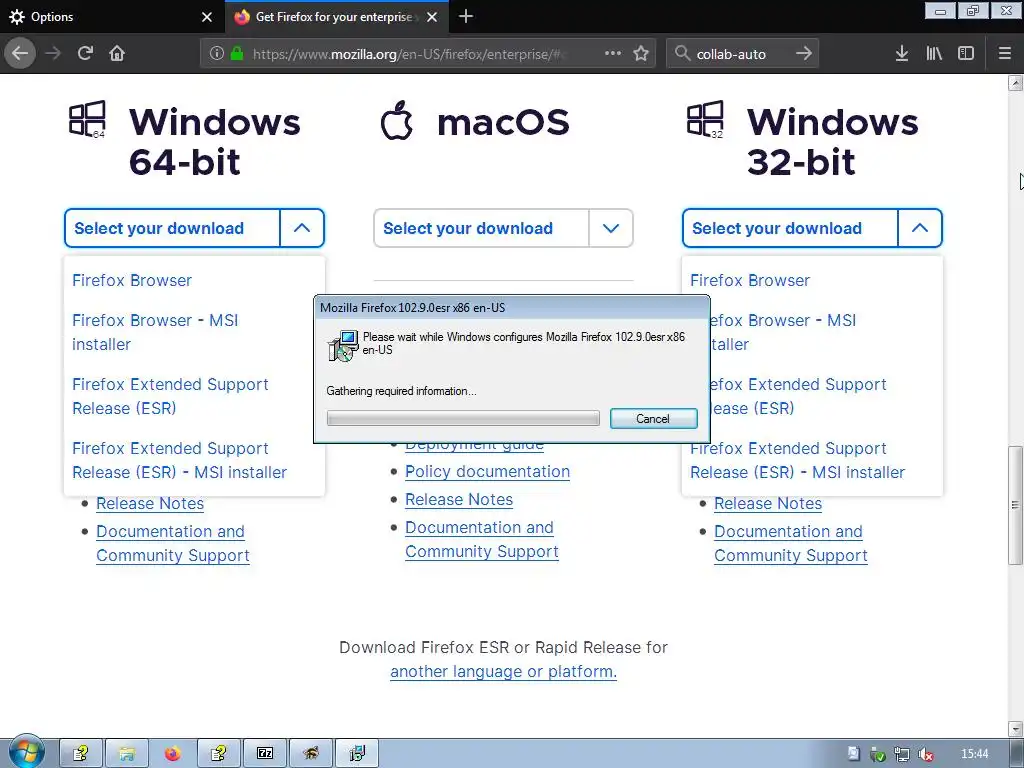Open the muted volume tray icon
The image size is (1024, 768).
pos(925,754)
